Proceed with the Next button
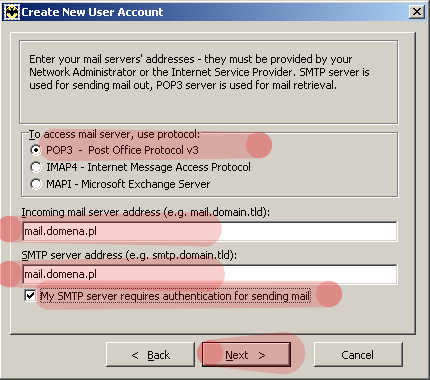The width and height of the screenshot is (430, 380). [x=246, y=355]
